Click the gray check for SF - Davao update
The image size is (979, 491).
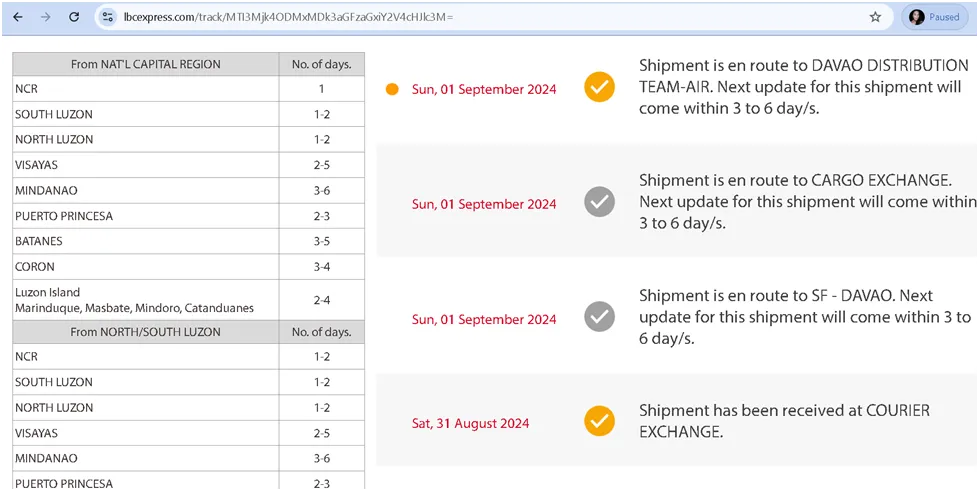(x=599, y=317)
